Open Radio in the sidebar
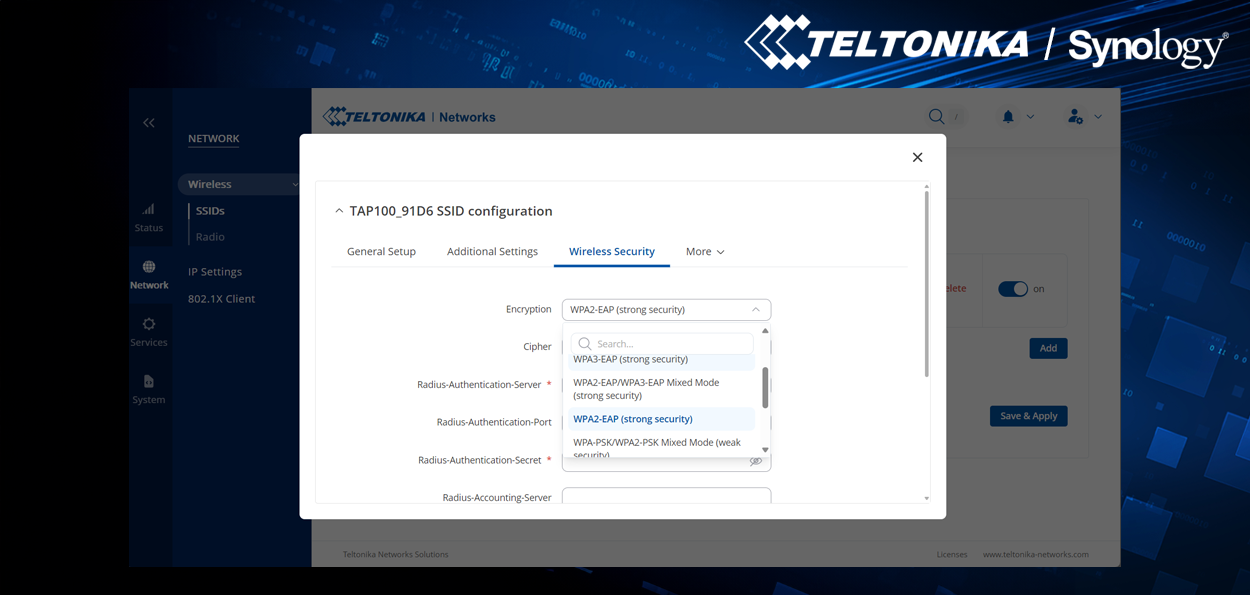This screenshot has height=595, width=1250. pyautogui.click(x=210, y=237)
